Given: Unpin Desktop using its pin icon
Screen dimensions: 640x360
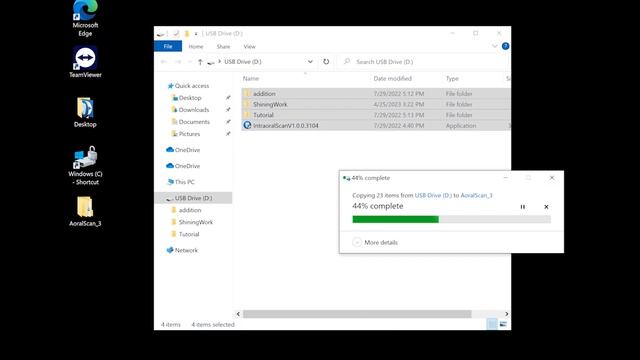Looking at the screenshot, I should tap(228, 98).
